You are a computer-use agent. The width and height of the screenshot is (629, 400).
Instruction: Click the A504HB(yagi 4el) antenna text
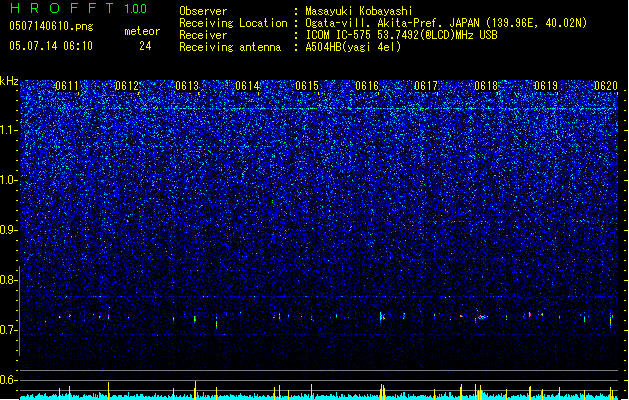coord(353,47)
